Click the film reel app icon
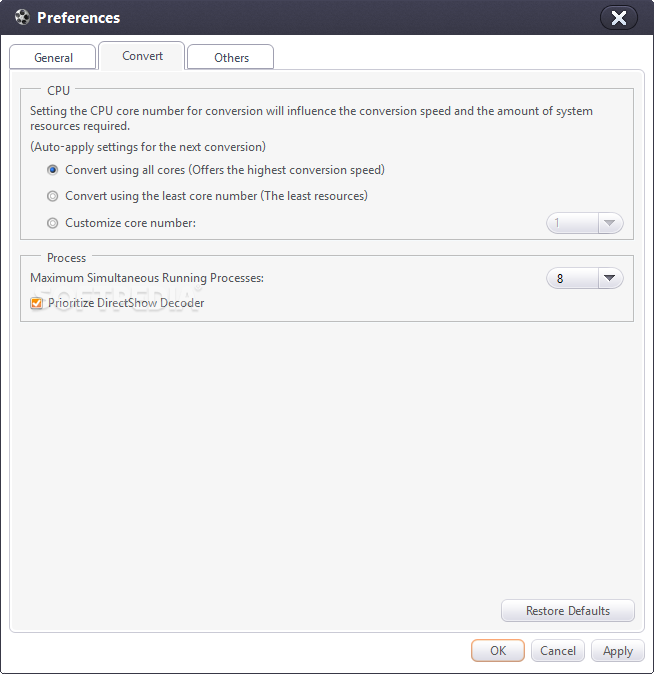This screenshot has height=674, width=654. coord(22,17)
